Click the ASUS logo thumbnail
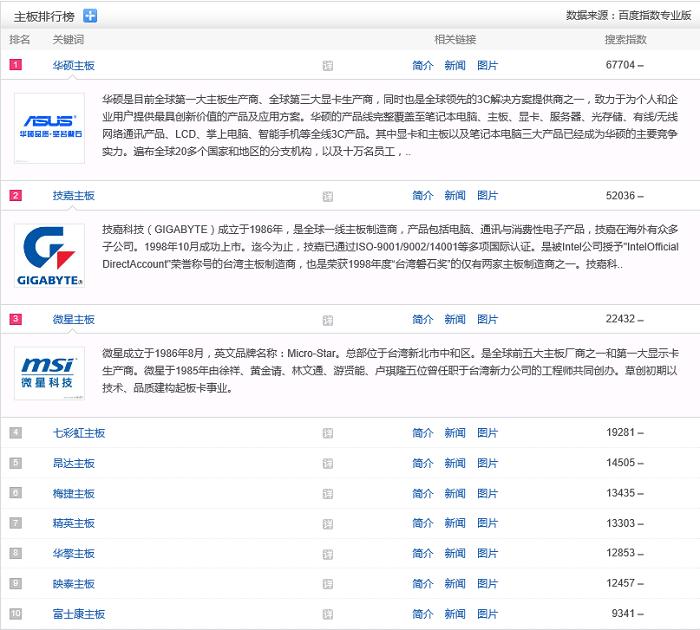Image resolution: width=700 pixels, height=630 pixels. (50, 128)
